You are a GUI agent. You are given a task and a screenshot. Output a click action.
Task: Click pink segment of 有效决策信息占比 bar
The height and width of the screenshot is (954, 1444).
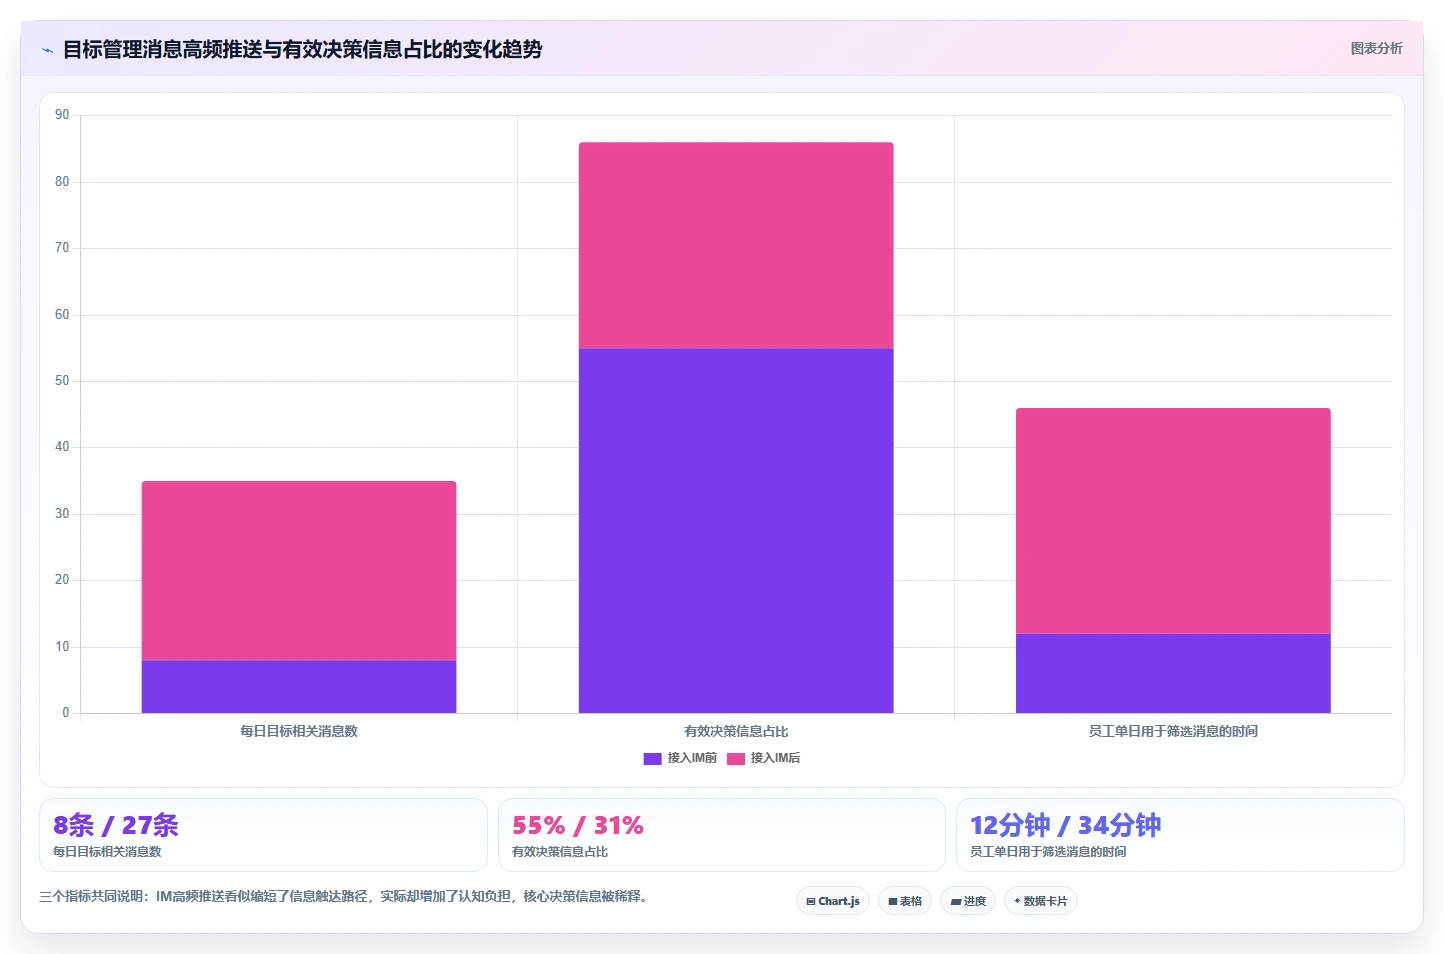tap(736, 245)
